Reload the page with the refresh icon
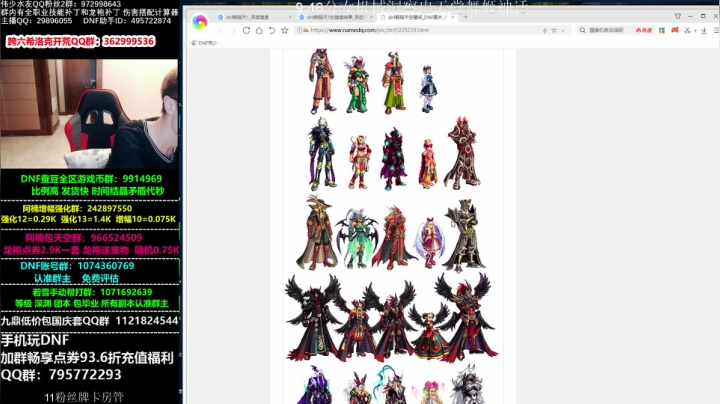 coord(247,30)
